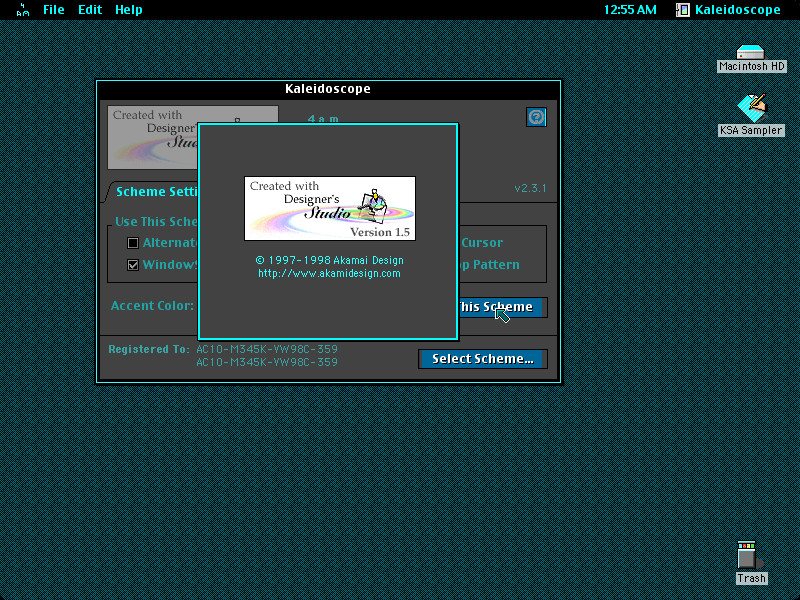Open the Help menu

tap(129, 10)
